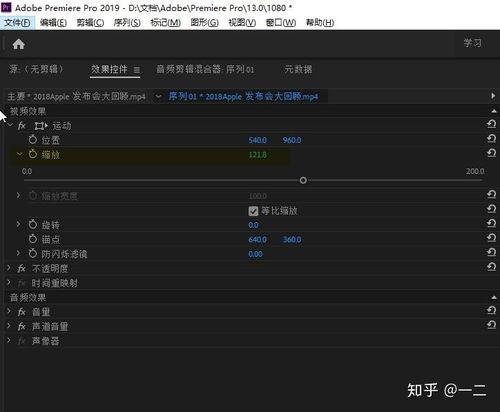Open the Effect Controls (效果控件) panel menu icon

pyautogui.click(x=137, y=70)
